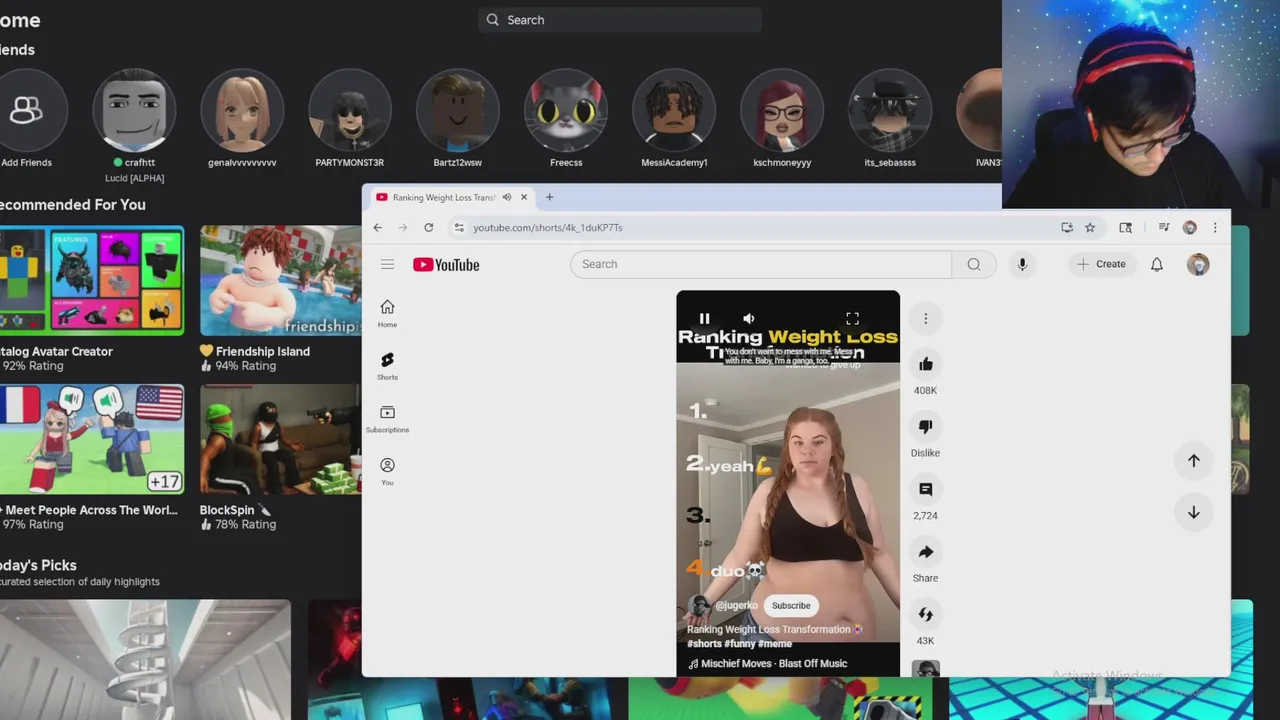This screenshot has height=720, width=1280.
Task: Open Subscriptions in YouTube sidebar
Action: (x=387, y=419)
